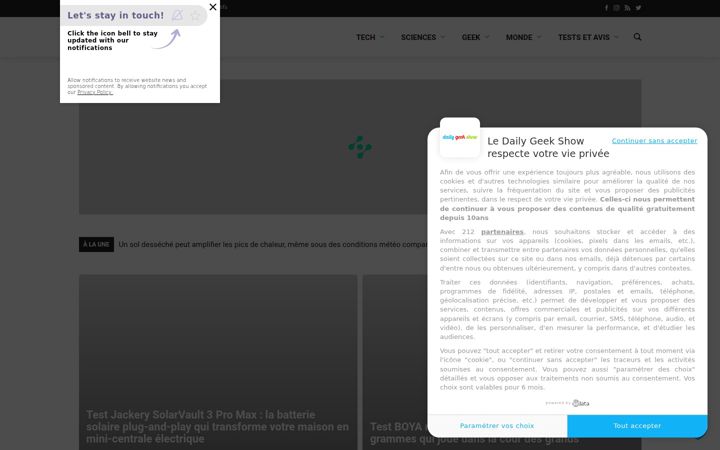Open the TECH menu

pos(366,37)
